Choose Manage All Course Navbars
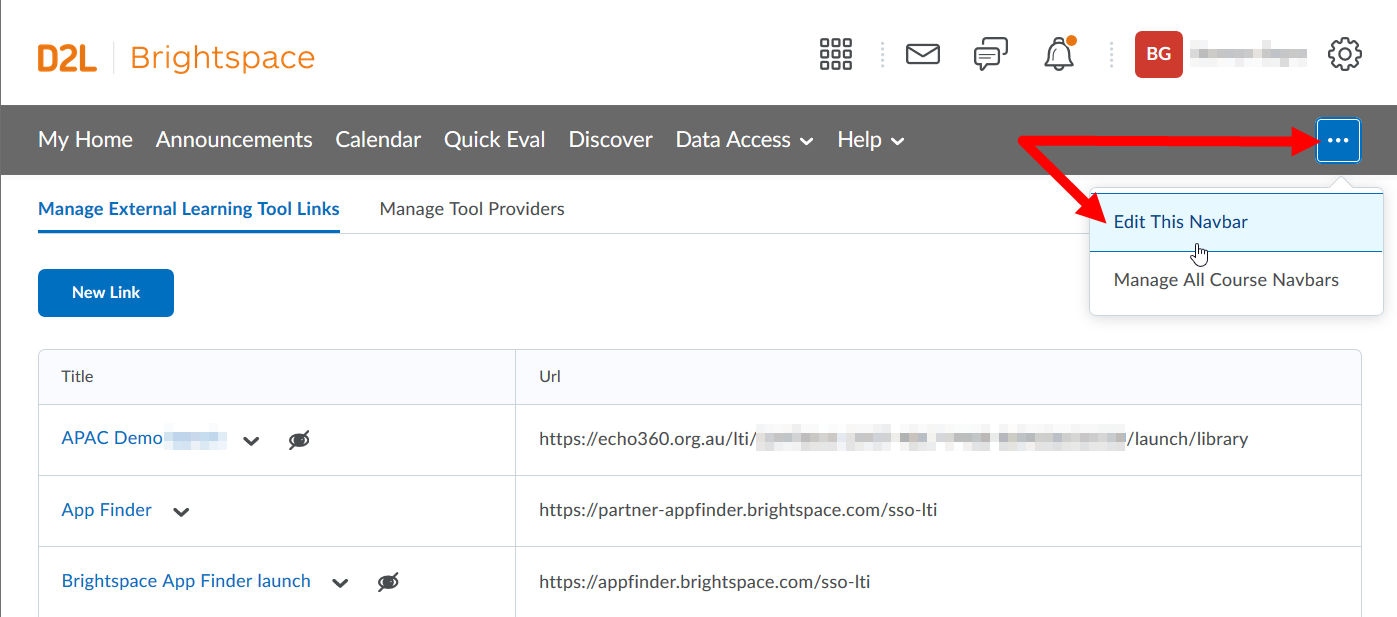This screenshot has height=617, width=1397. 1225,280
